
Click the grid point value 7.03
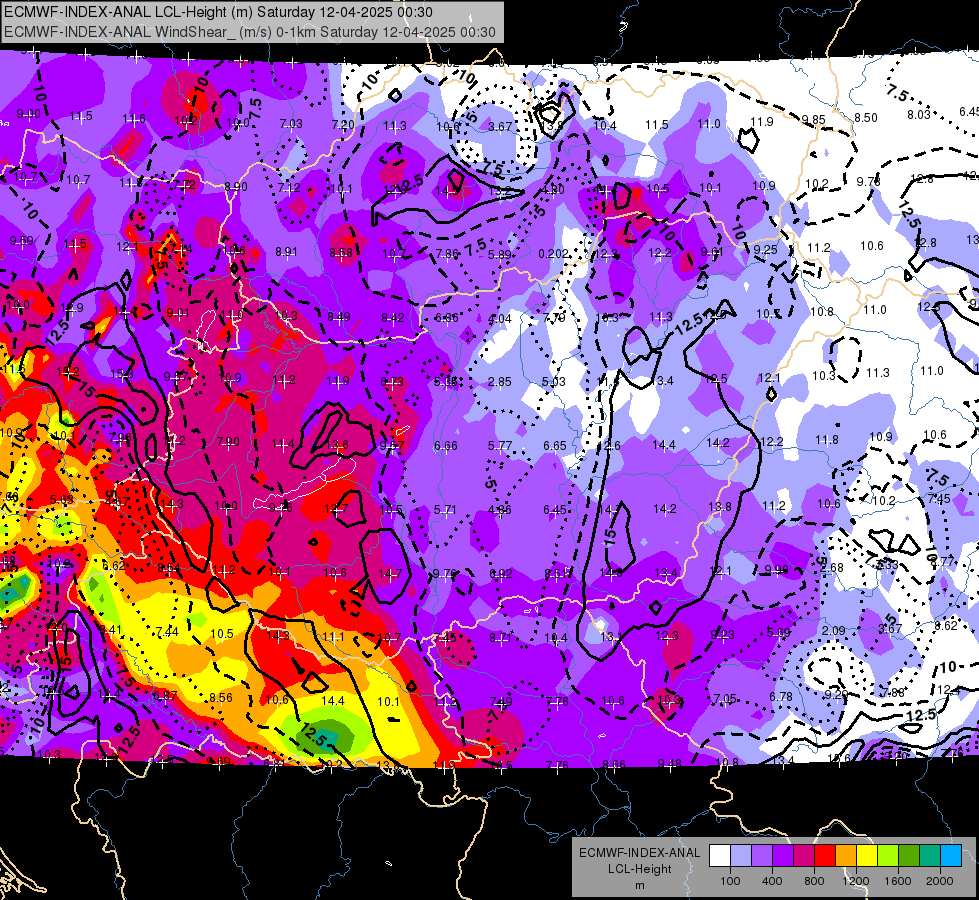tap(291, 124)
